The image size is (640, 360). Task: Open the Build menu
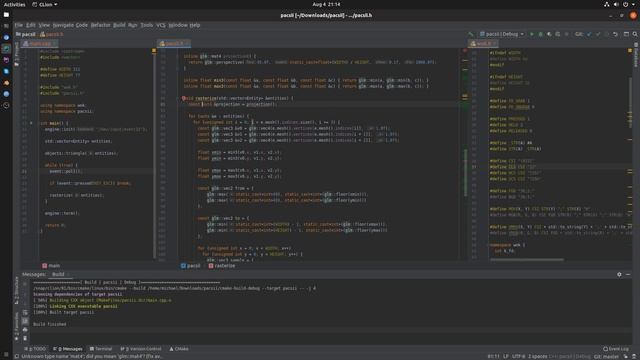click(119, 25)
